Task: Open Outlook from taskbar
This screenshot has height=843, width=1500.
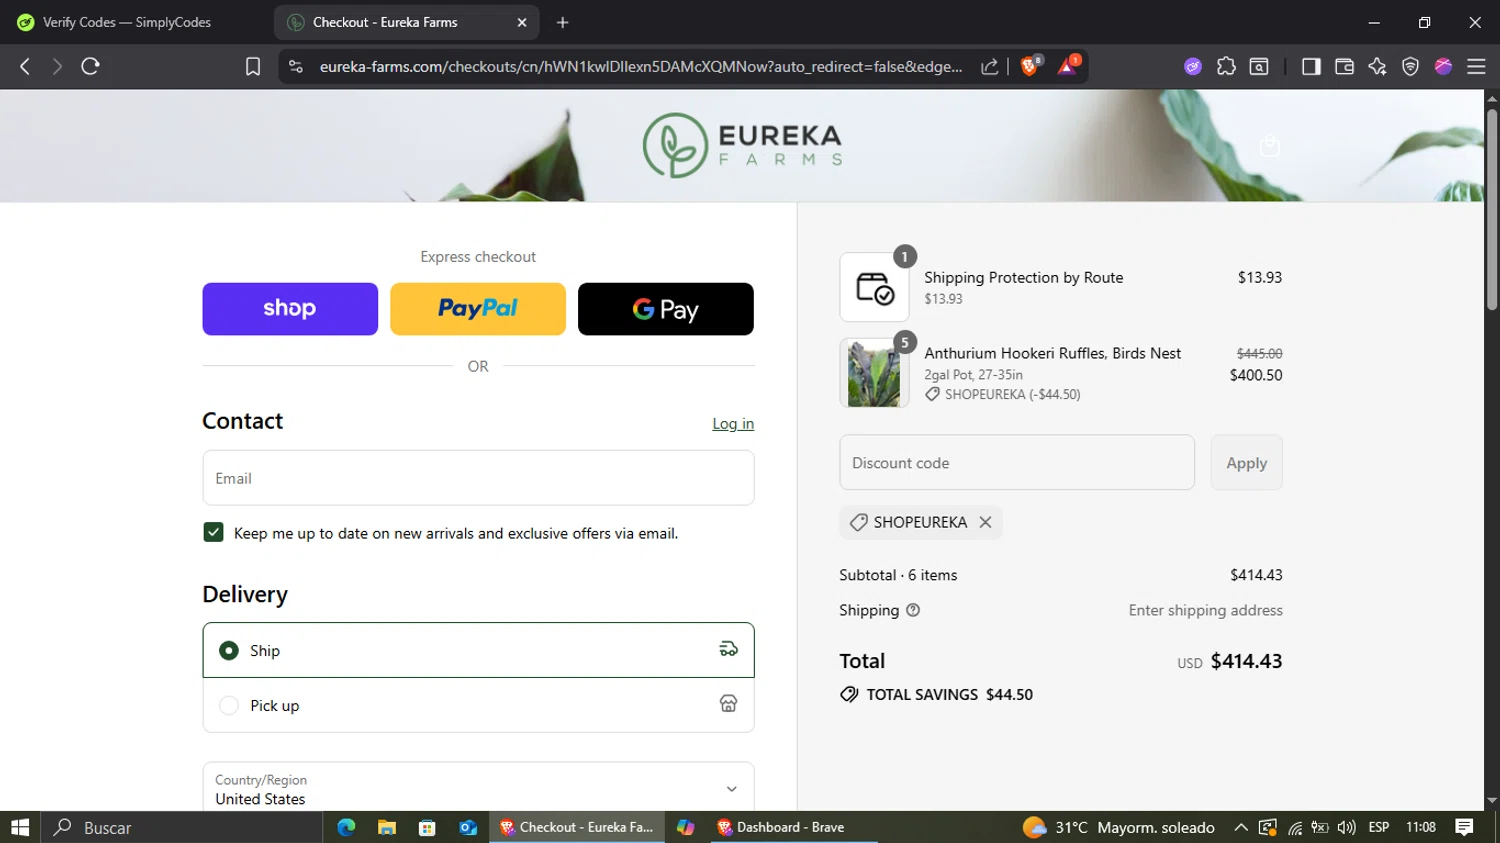Action: [468, 827]
